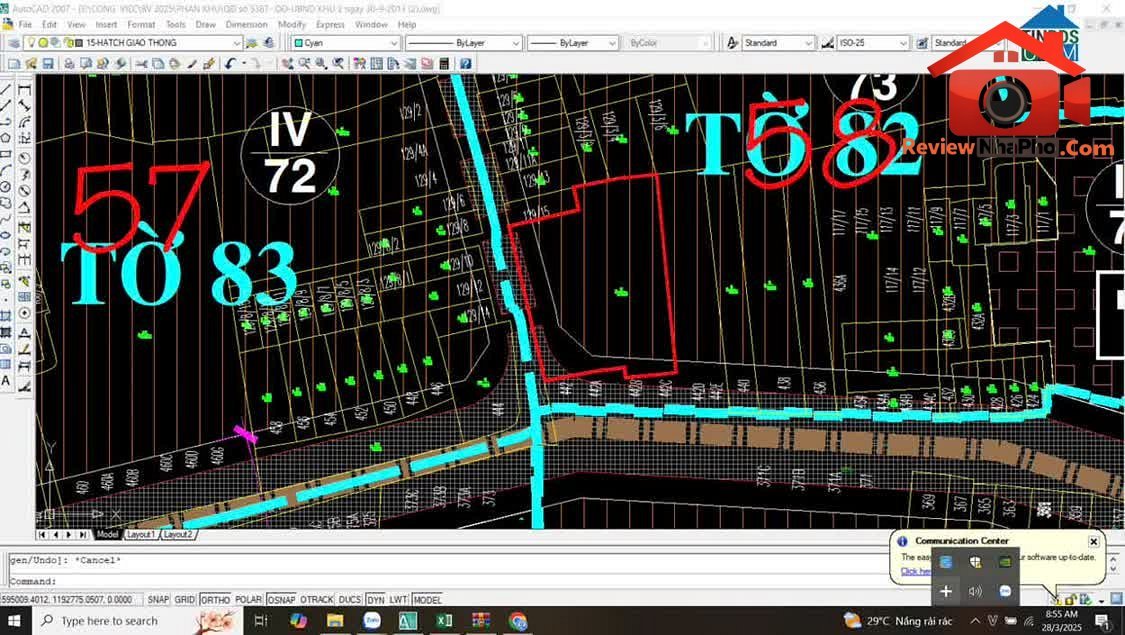
Task: Expand the layer dropdown showing 15-HATCH GIAO THONG
Action: (x=235, y=43)
